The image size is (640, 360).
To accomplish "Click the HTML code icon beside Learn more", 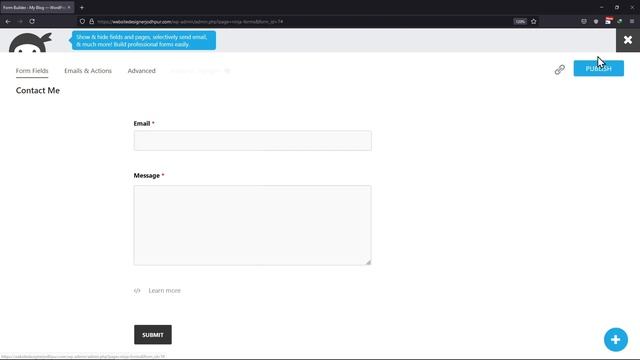I will (137, 291).
